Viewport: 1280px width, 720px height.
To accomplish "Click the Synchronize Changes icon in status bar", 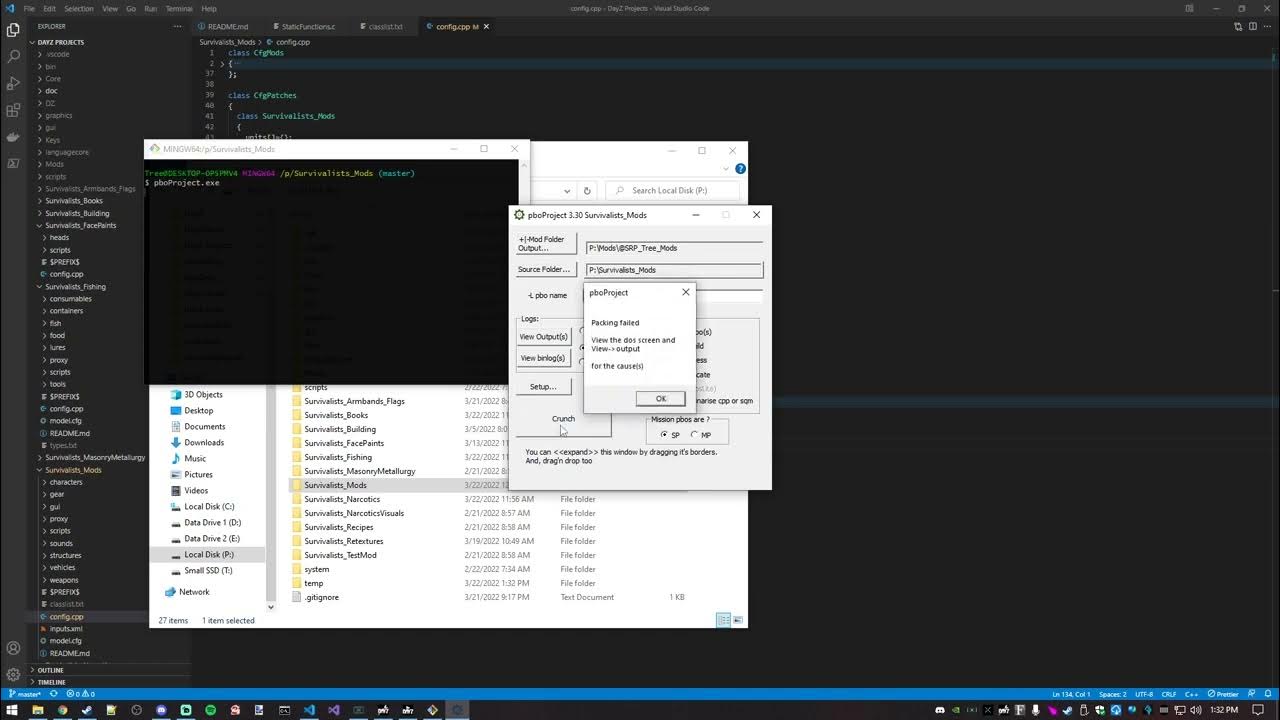I will coord(56,694).
